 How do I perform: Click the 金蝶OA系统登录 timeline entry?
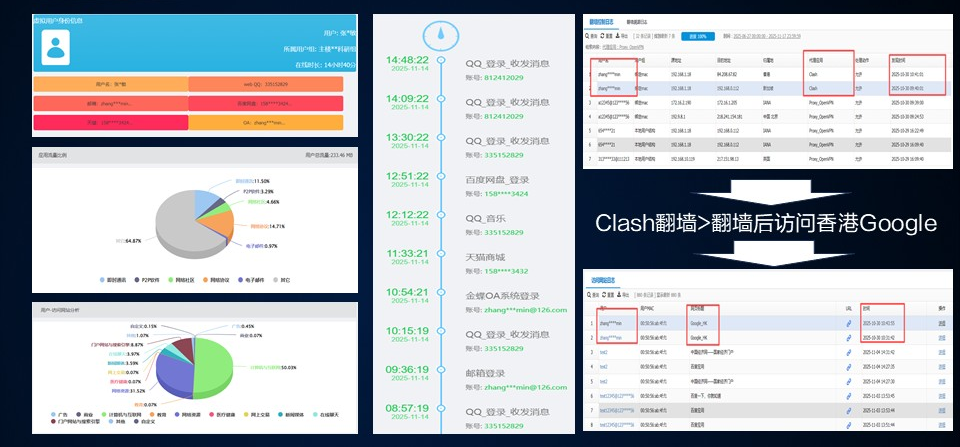(x=503, y=296)
